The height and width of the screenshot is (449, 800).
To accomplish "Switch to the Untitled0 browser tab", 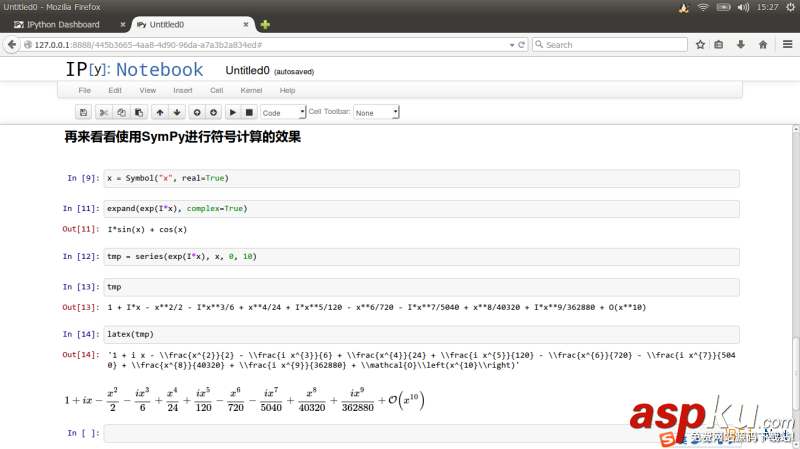I will (x=192, y=24).
